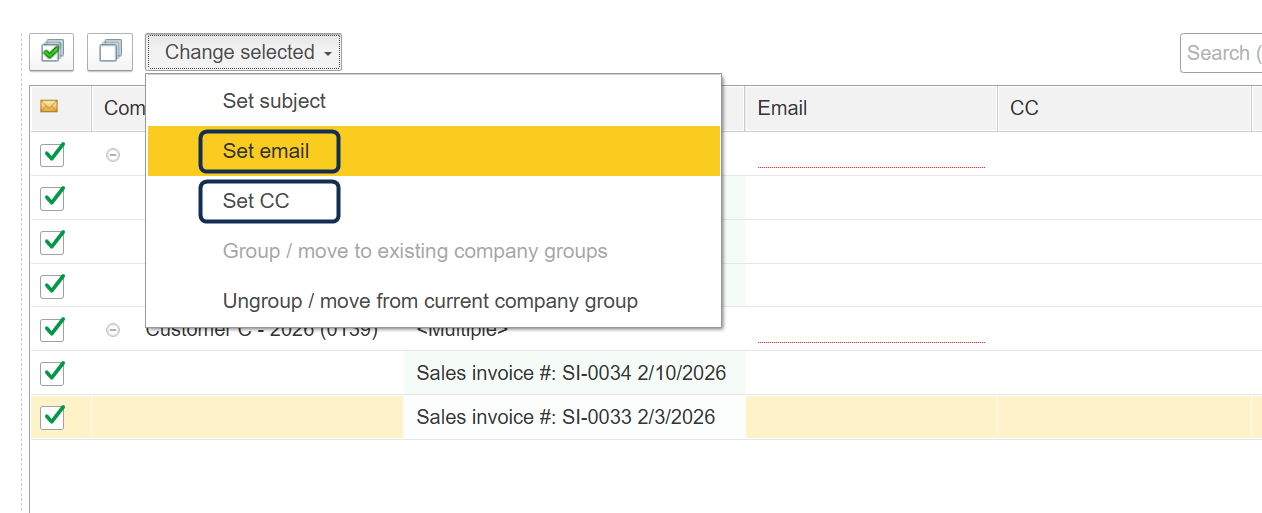
Task: Click the envelope icon column header
Action: [48, 107]
